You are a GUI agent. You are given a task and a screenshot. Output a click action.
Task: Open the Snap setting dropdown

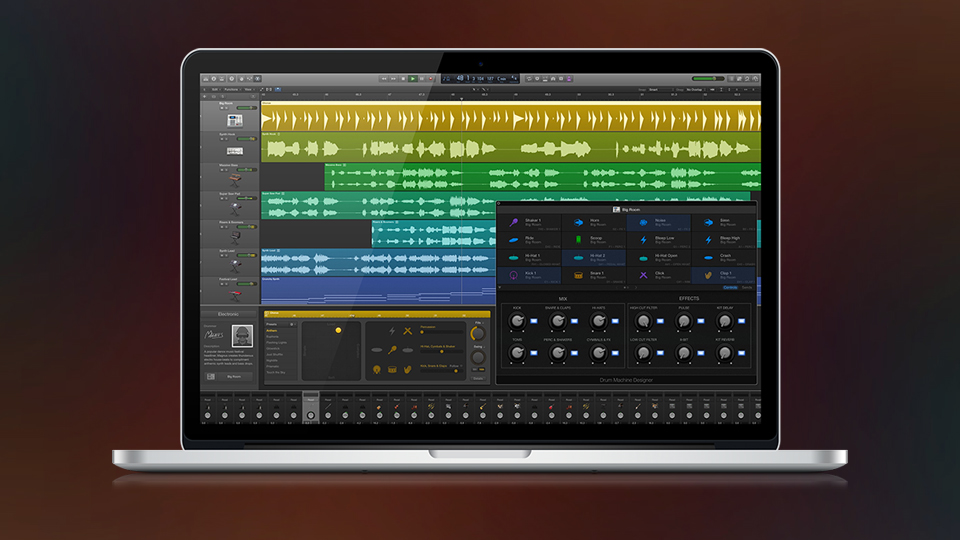tap(660, 89)
